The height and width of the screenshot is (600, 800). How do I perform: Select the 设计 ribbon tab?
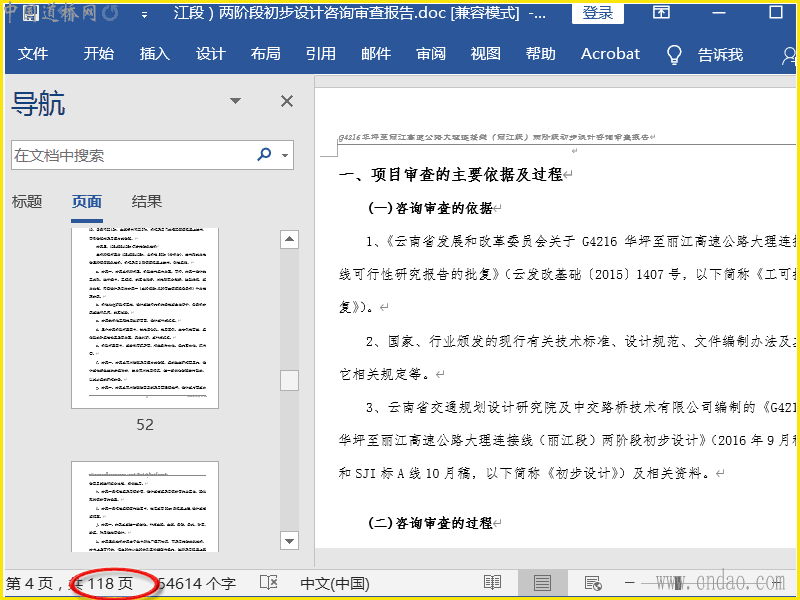click(211, 54)
